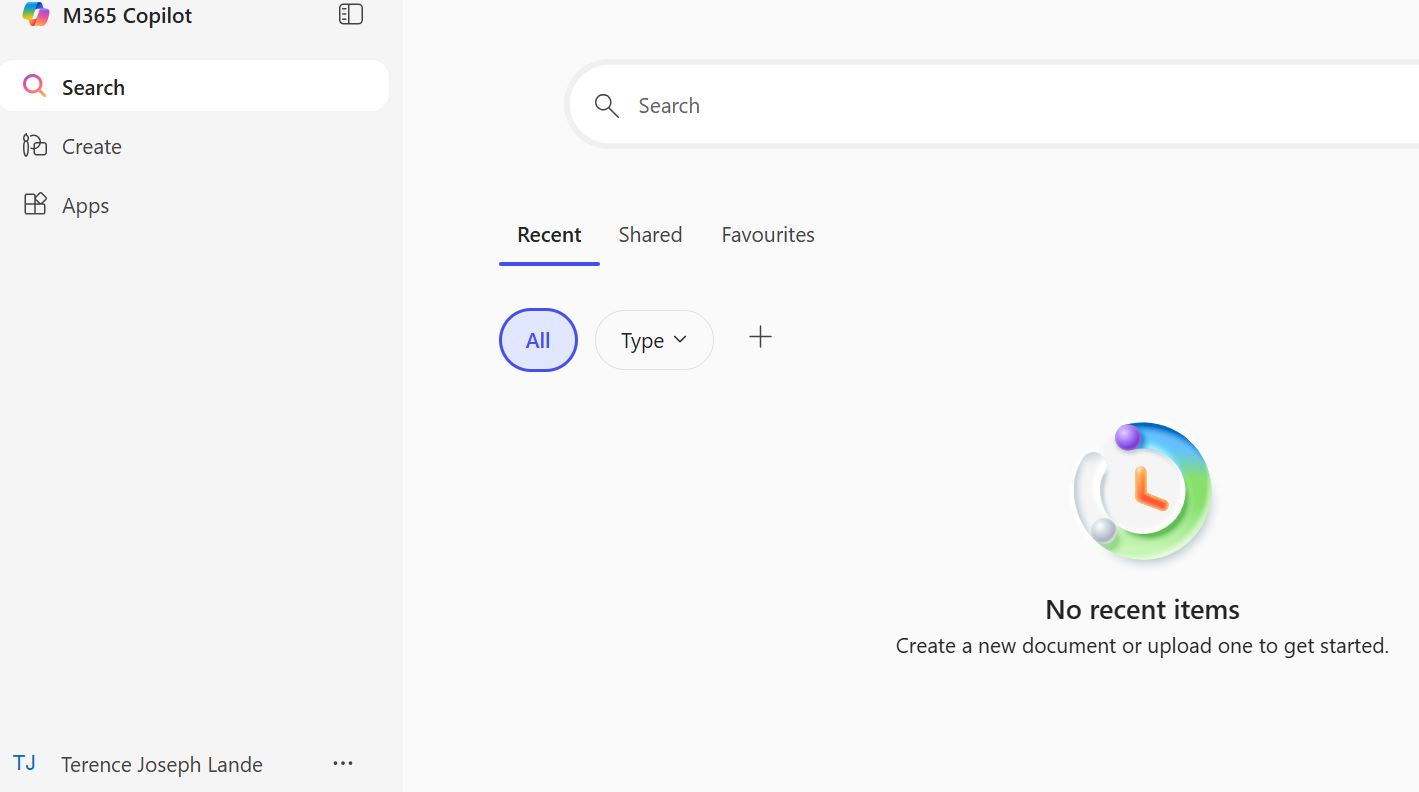Select the Terence Joseph Lande account name
Viewport: 1419px width, 792px height.
[x=162, y=765]
